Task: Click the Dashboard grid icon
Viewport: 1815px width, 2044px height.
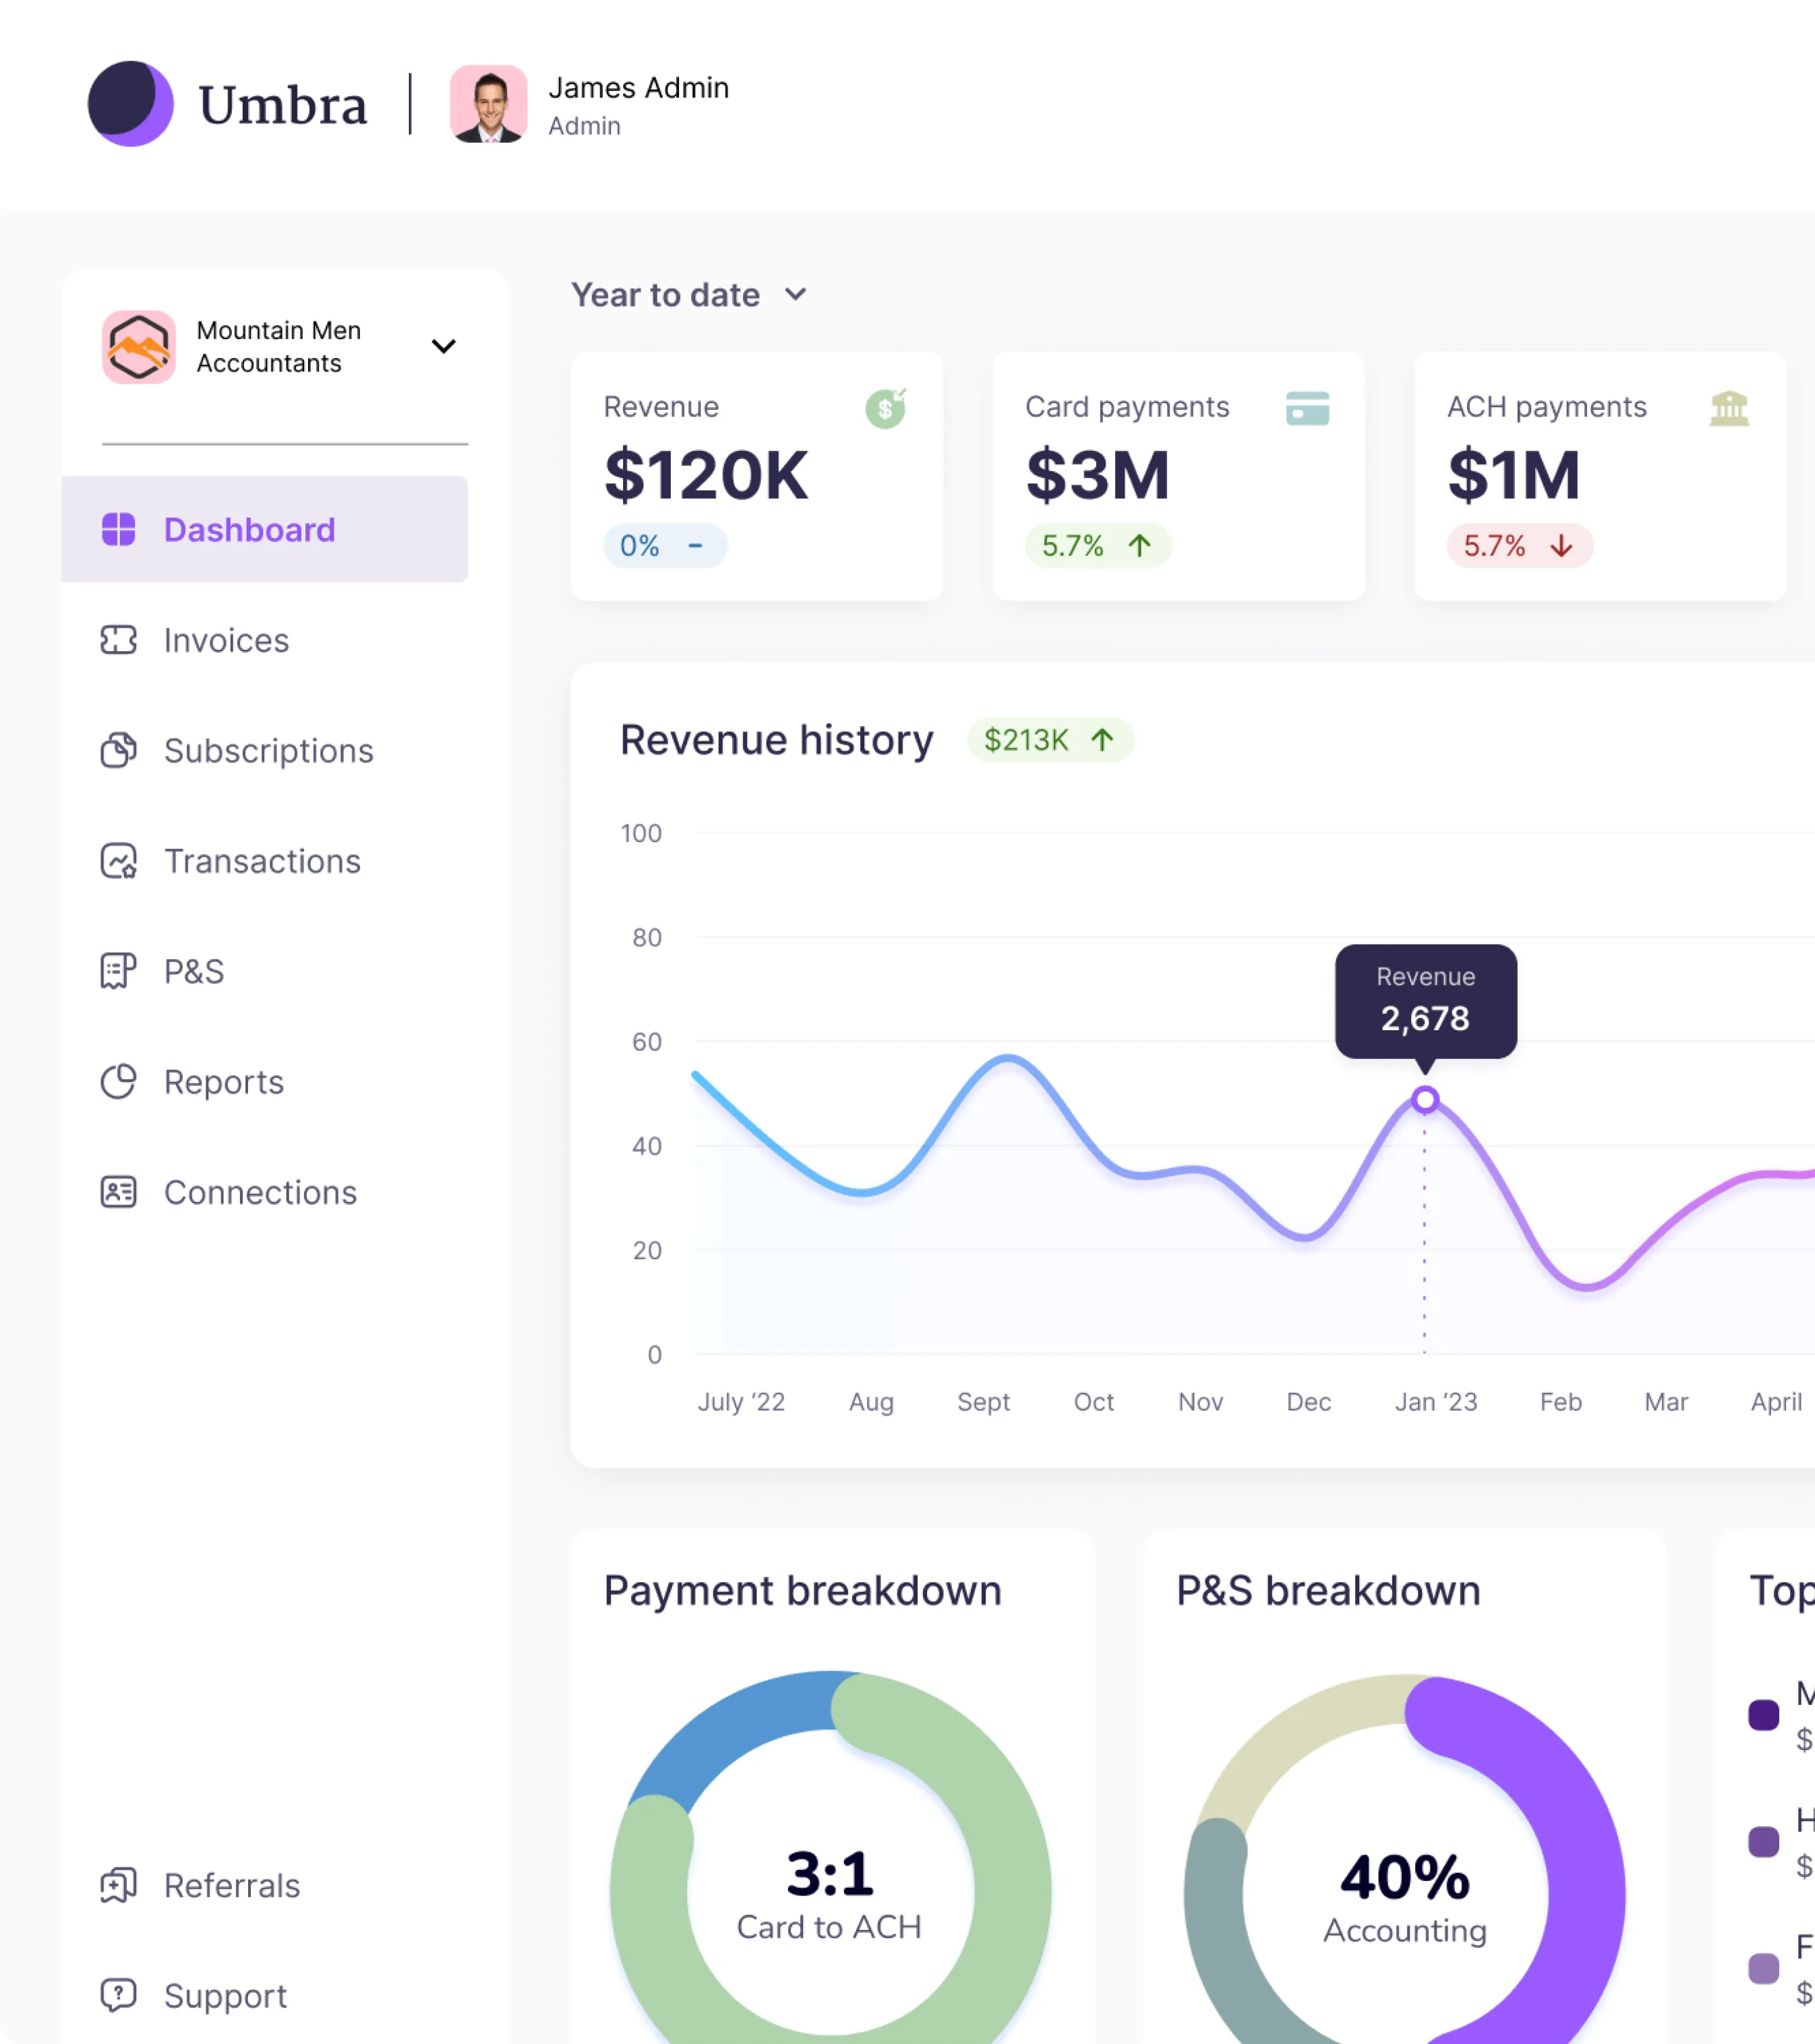Action: [x=119, y=529]
